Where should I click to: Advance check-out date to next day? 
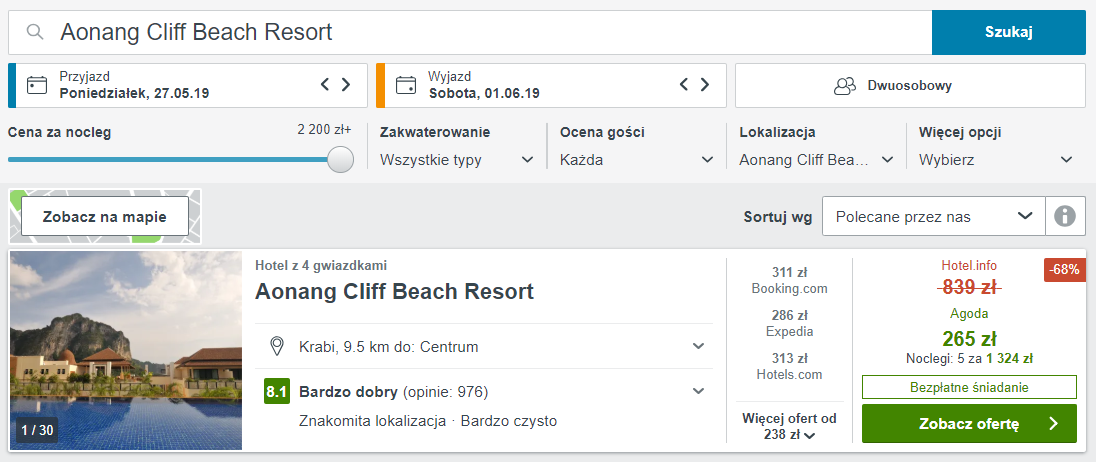[705, 85]
